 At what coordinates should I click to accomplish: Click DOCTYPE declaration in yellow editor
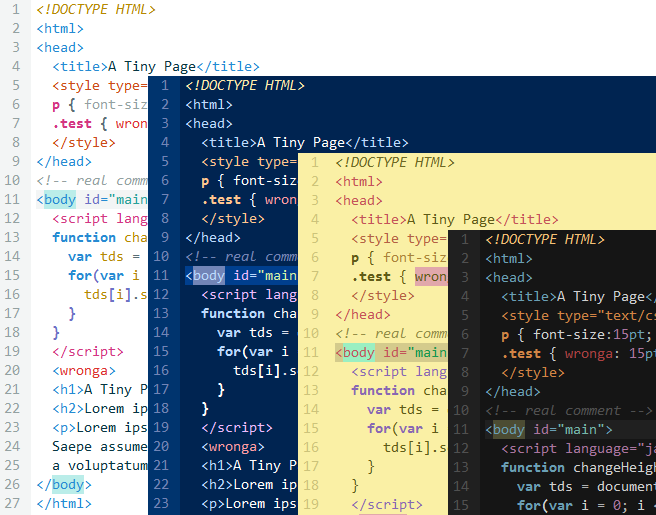(x=395, y=163)
